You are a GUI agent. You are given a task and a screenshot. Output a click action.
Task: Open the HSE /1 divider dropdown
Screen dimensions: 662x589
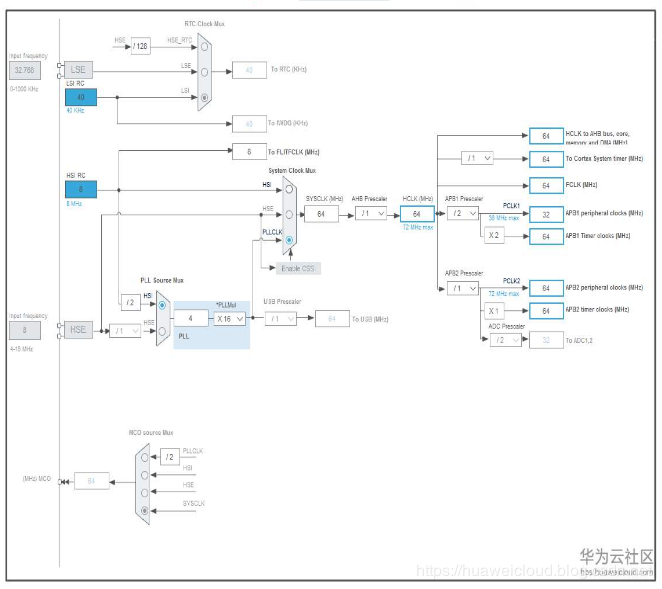click(125, 331)
